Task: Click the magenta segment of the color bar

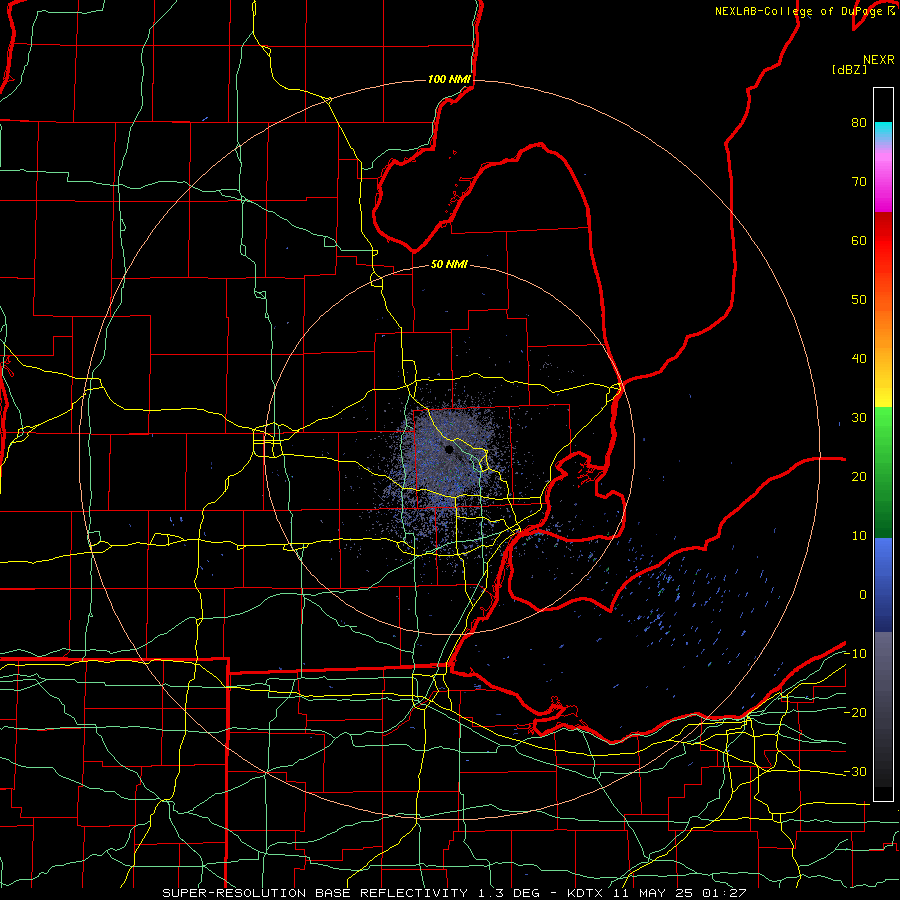Action: 883,184
